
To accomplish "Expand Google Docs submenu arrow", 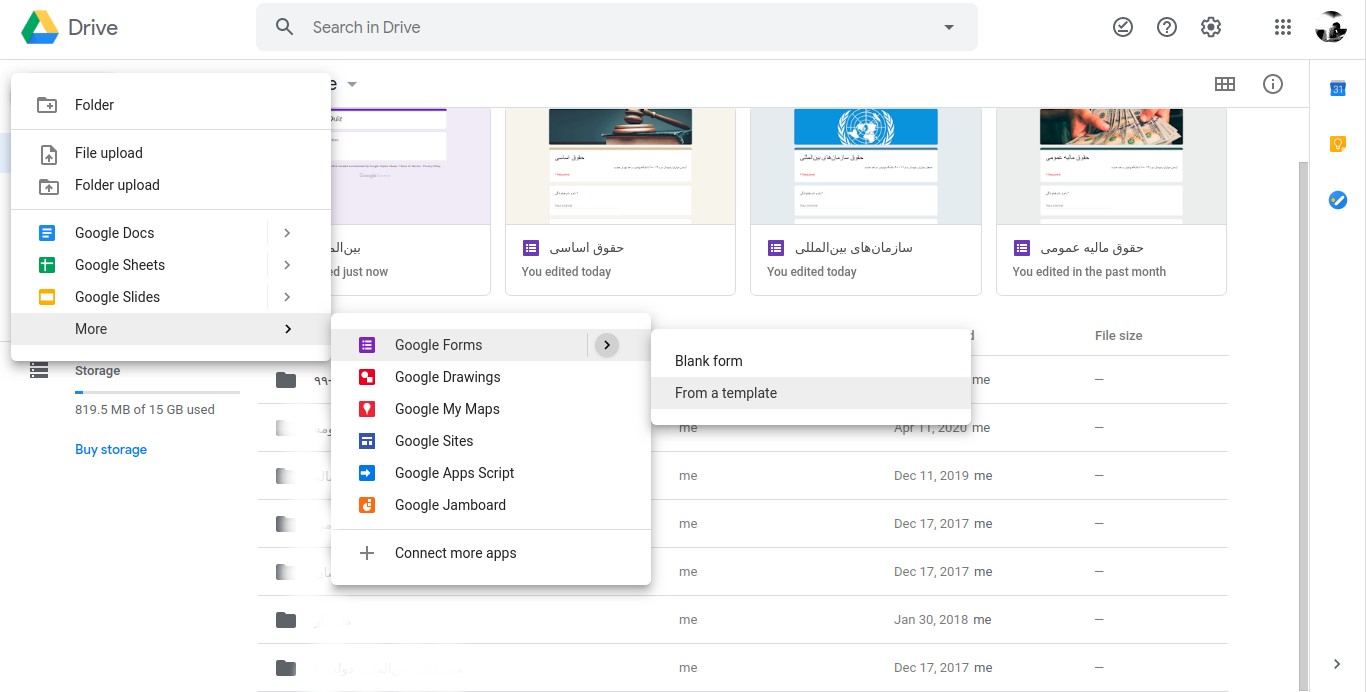I will point(287,233).
